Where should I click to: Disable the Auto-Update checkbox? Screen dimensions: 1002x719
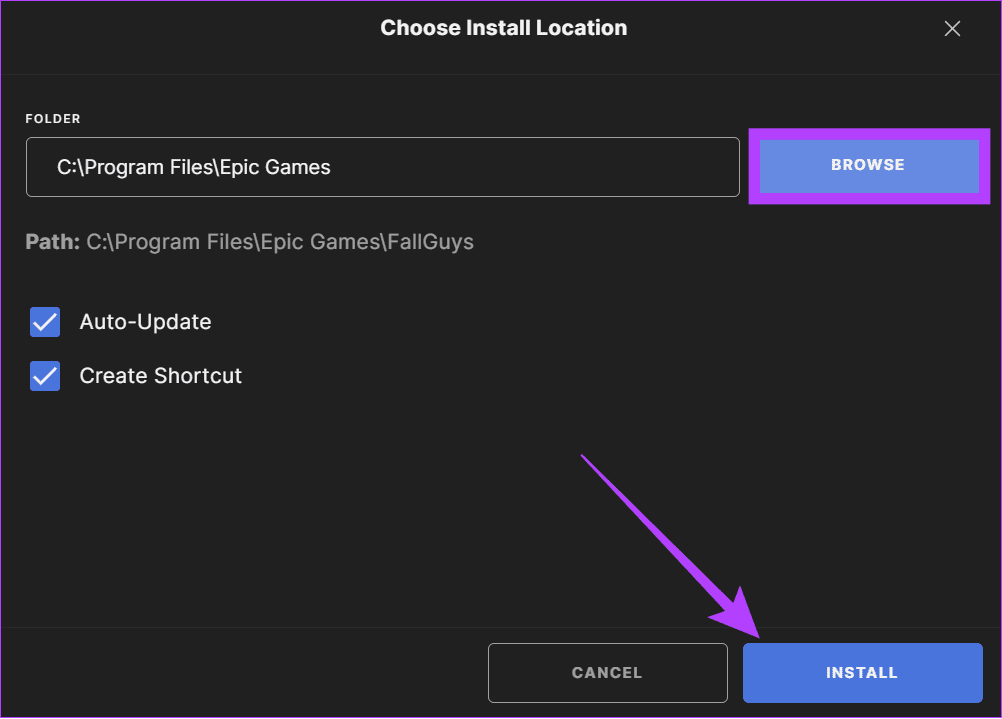point(45,322)
